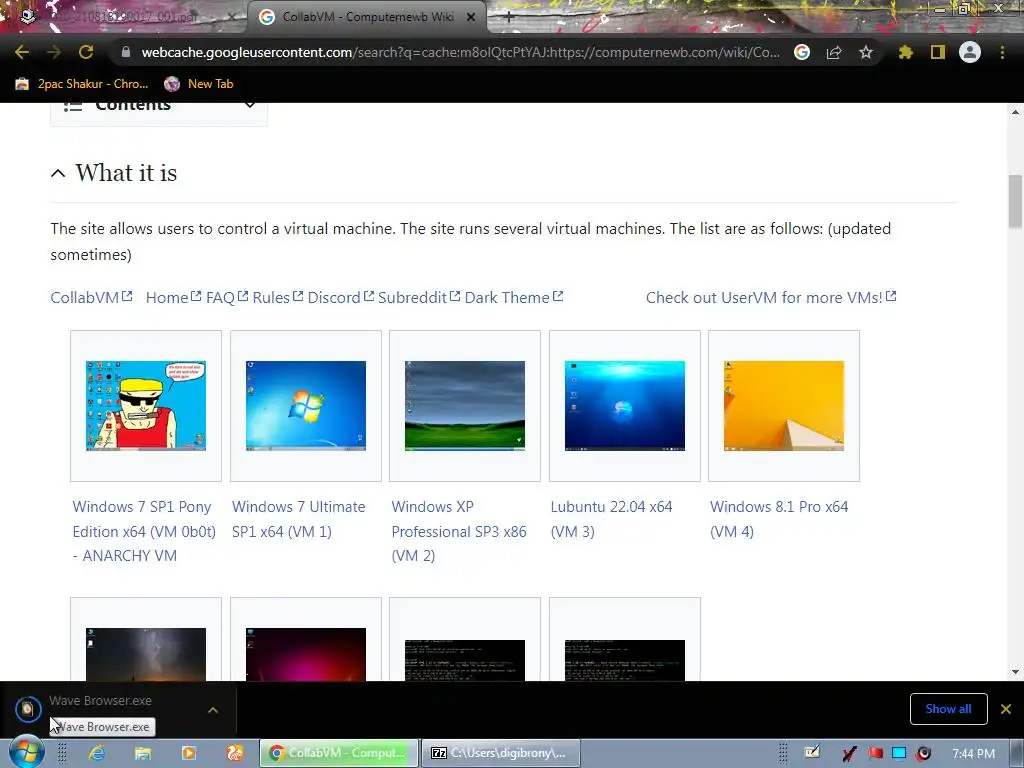The height and width of the screenshot is (768, 1024).
Task: Open the thumbnail with the dark starry wallpaper
Action: pos(146,654)
